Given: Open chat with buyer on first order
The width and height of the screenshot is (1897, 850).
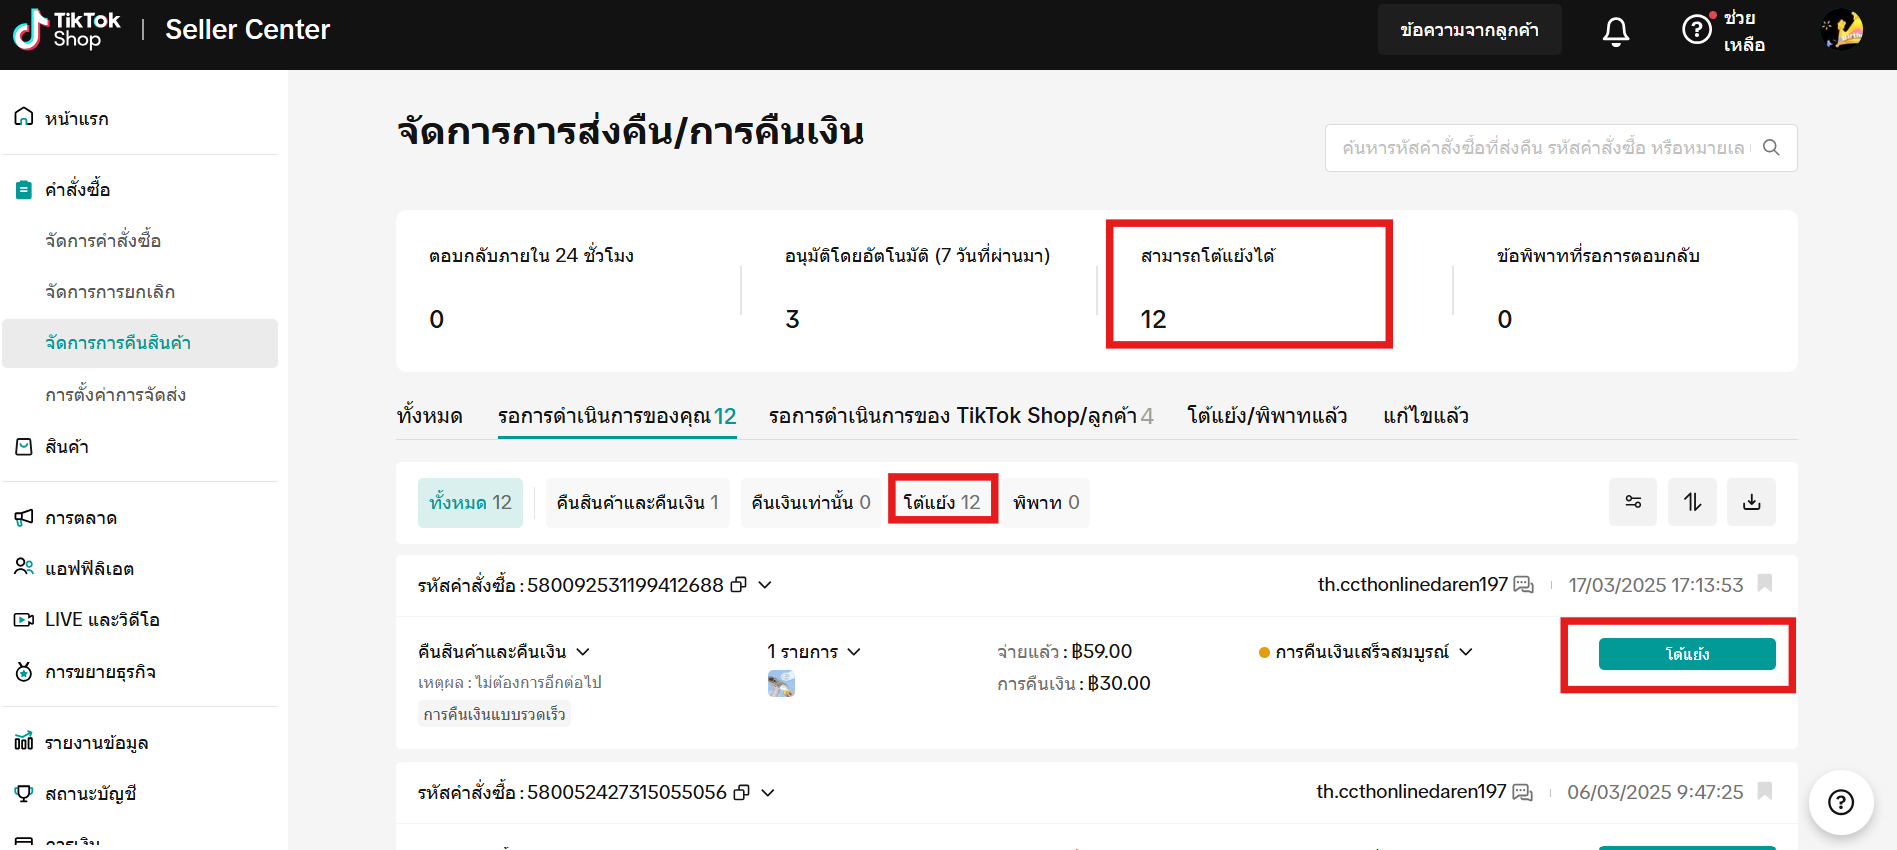Looking at the screenshot, I should (x=1523, y=585).
